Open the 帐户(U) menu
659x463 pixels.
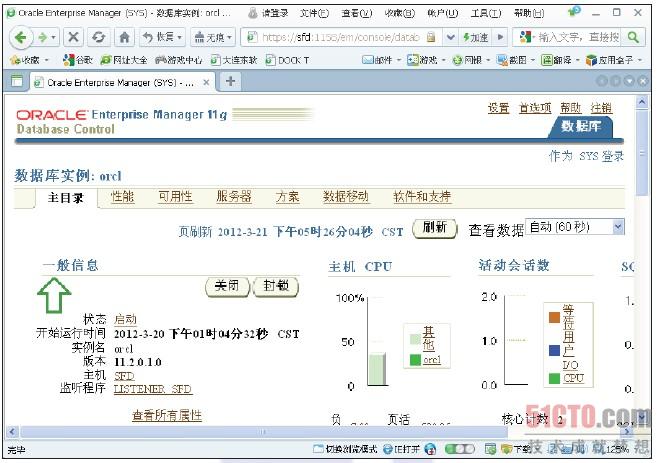pos(443,13)
